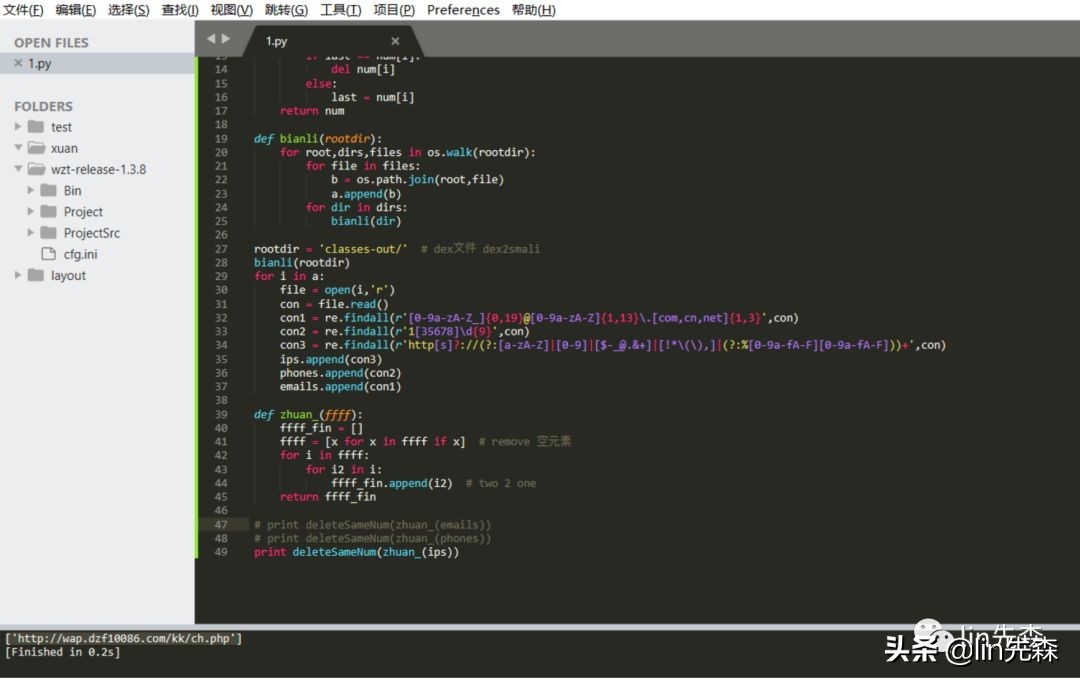This screenshot has height=685, width=1080.
Task: Go to previous tab with left arrow
Action: (211, 39)
